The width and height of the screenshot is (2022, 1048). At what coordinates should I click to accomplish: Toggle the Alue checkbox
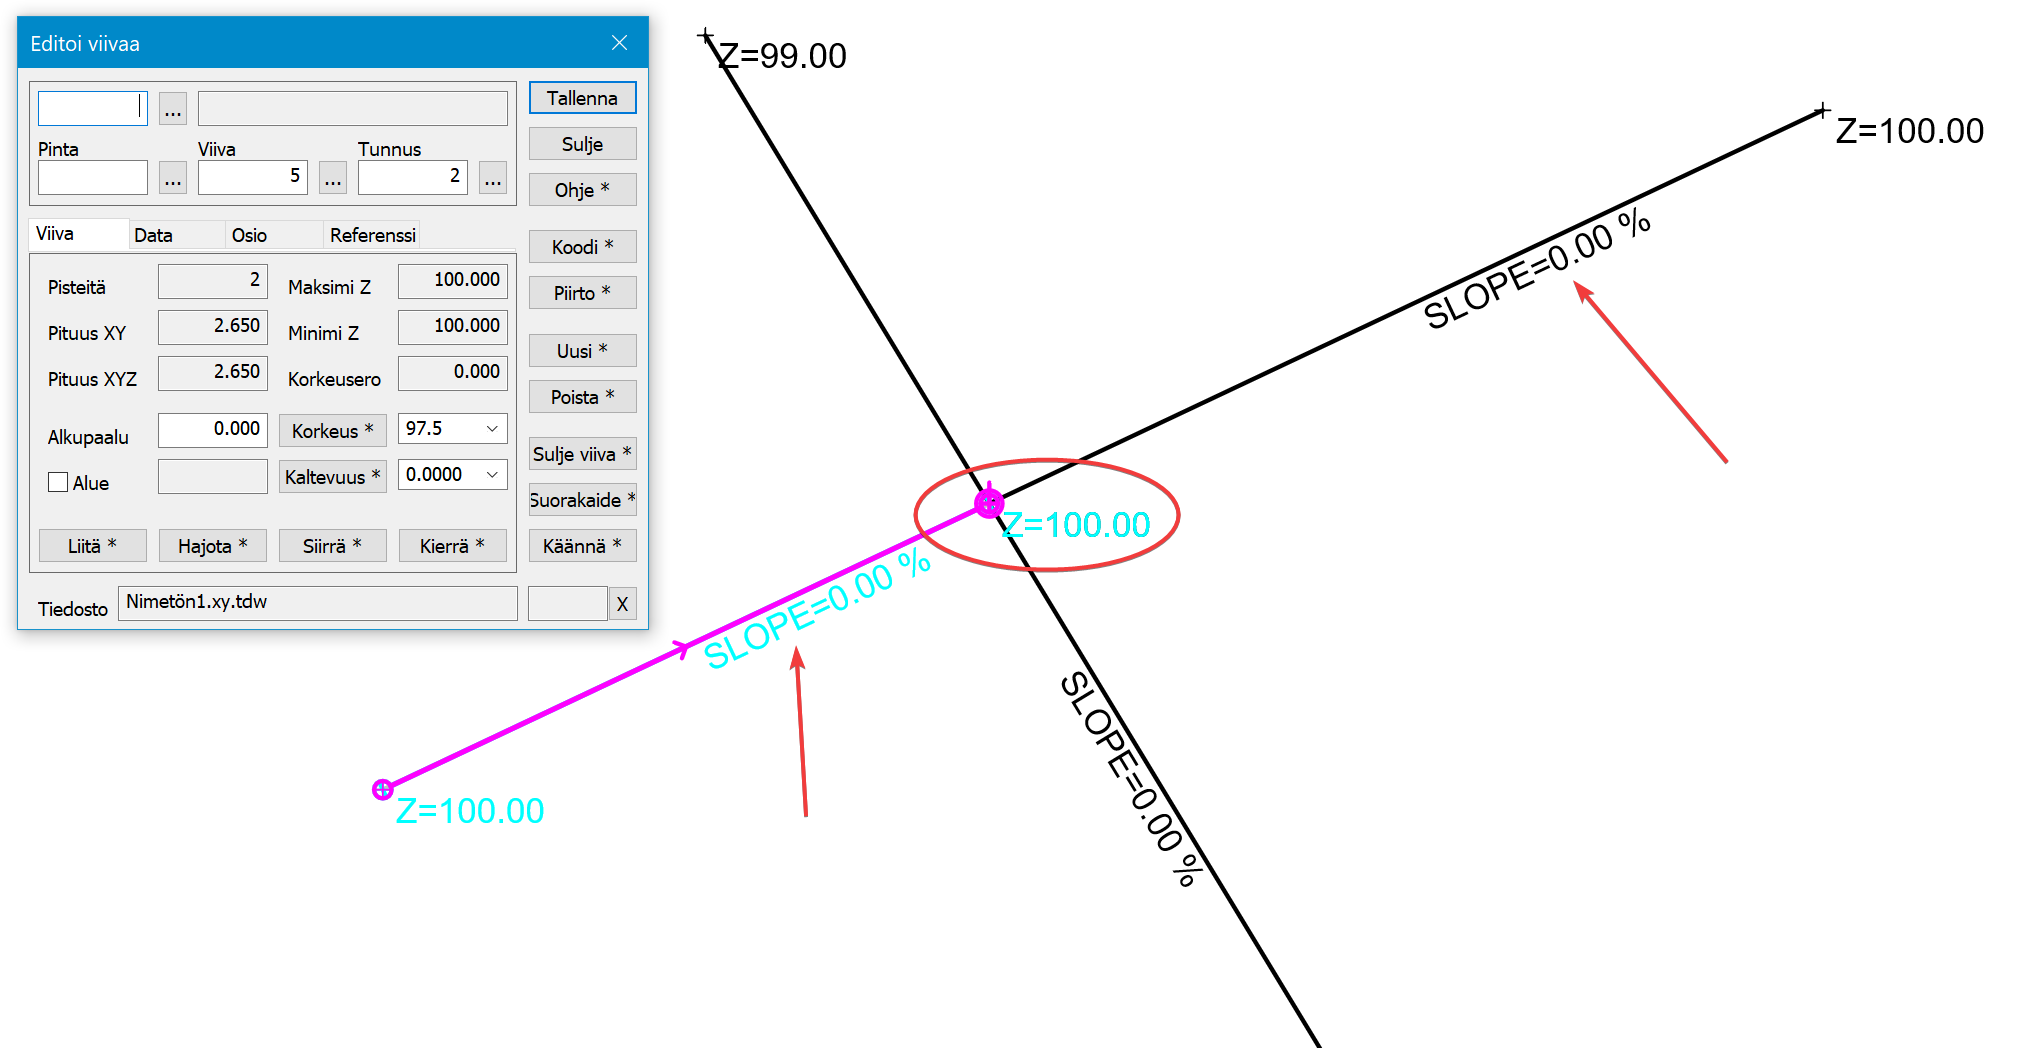pyautogui.click(x=59, y=483)
